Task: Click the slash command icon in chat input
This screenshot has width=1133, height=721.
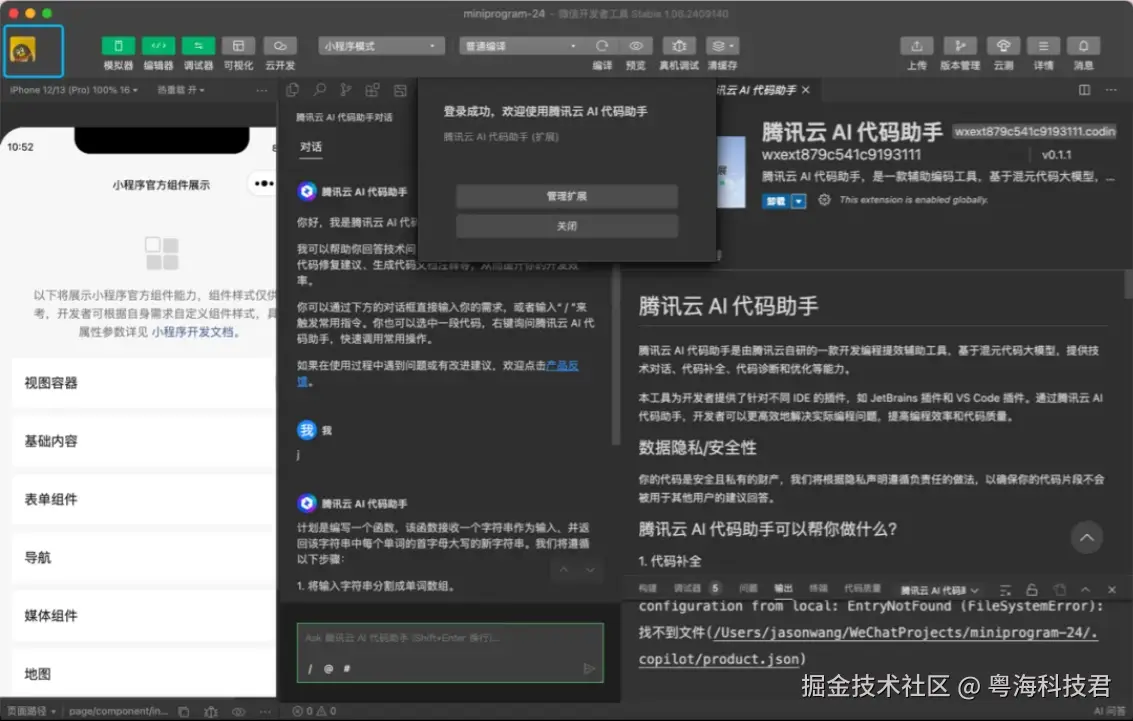Action: [x=310, y=669]
